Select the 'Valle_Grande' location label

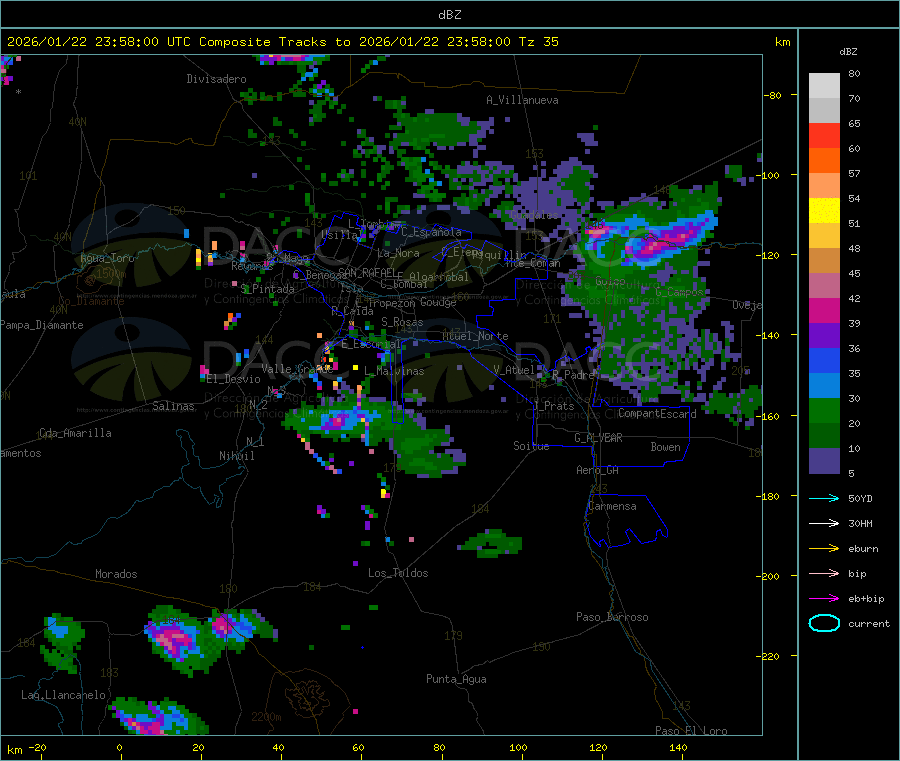[297, 368]
